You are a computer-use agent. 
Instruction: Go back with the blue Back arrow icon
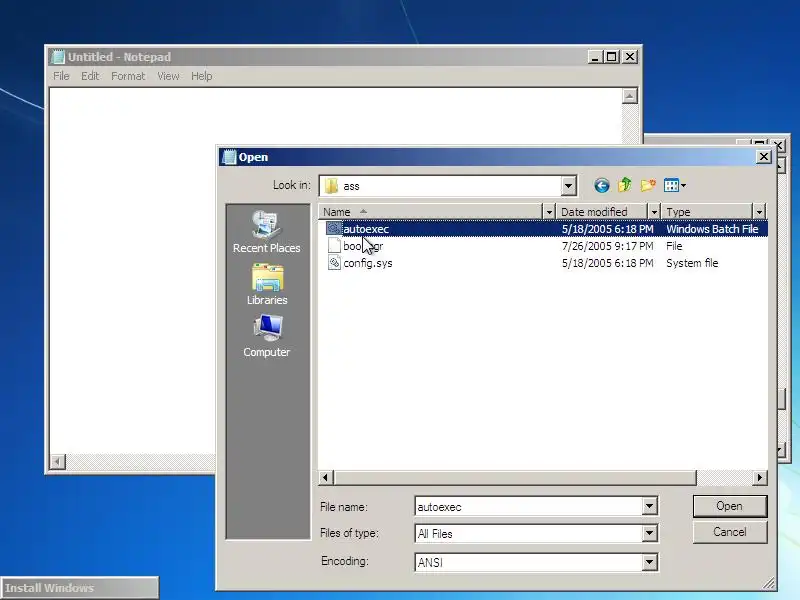click(x=602, y=185)
